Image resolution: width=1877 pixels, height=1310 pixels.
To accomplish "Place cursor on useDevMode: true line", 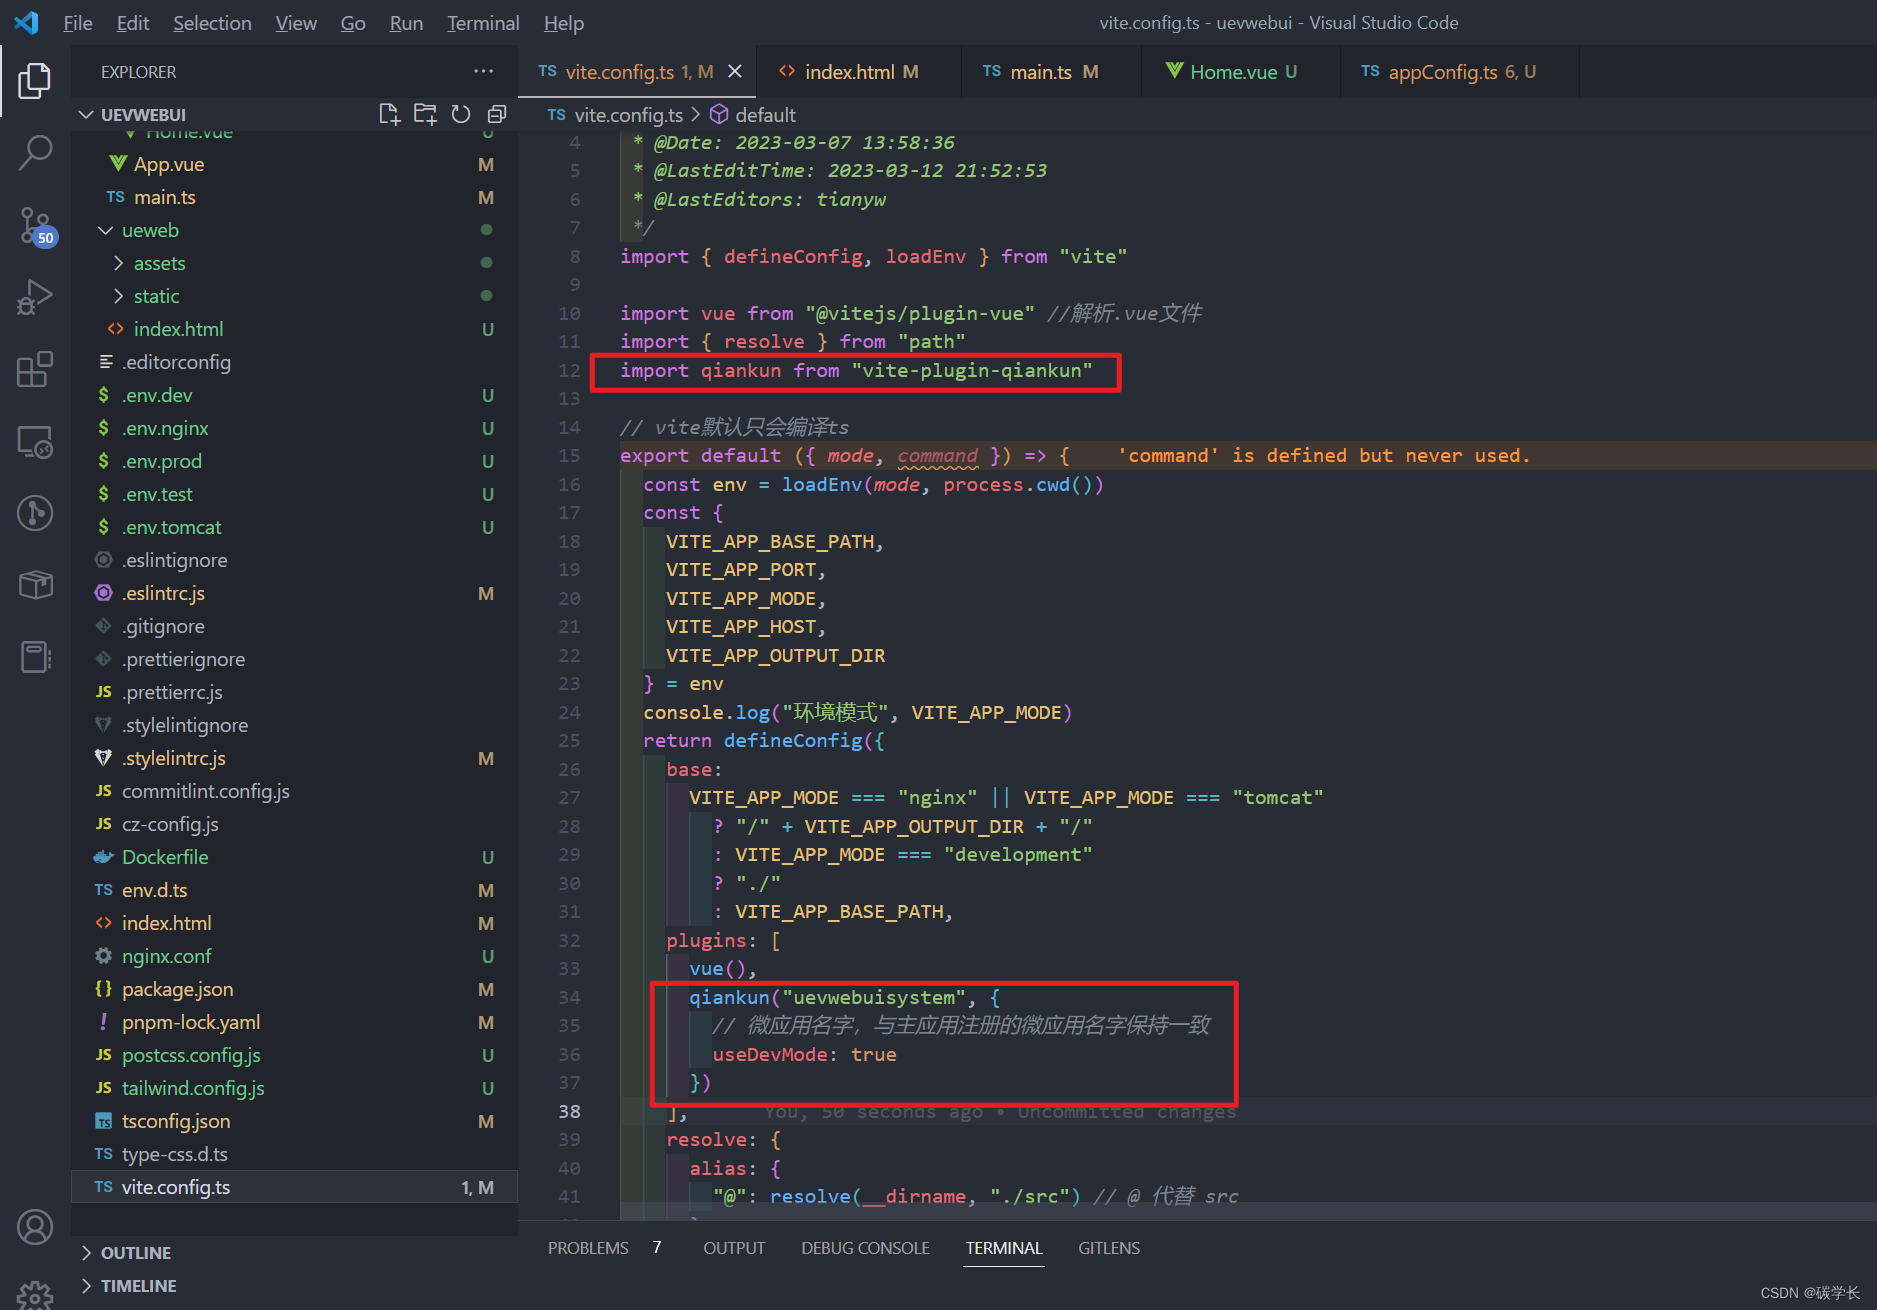I will [x=803, y=1054].
